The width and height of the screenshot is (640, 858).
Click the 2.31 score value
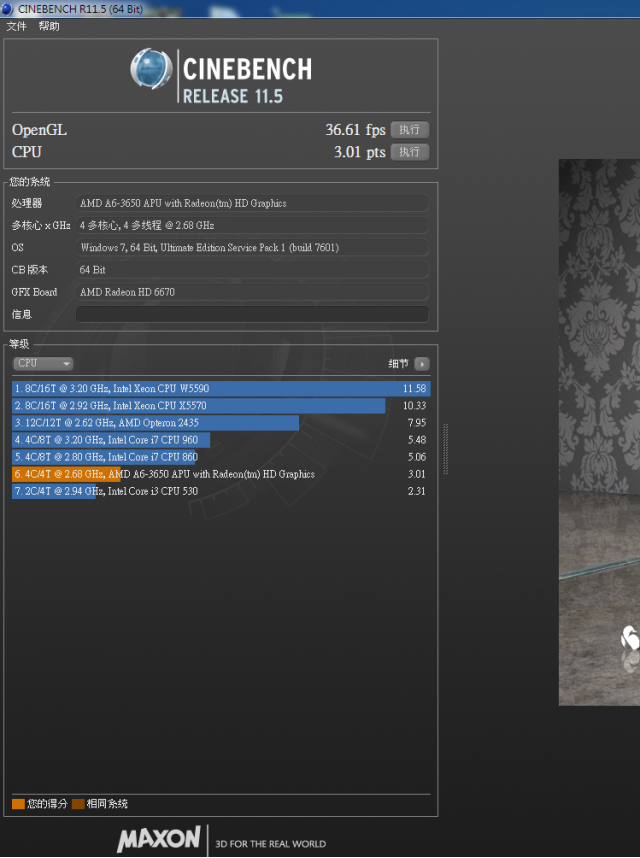pos(416,491)
